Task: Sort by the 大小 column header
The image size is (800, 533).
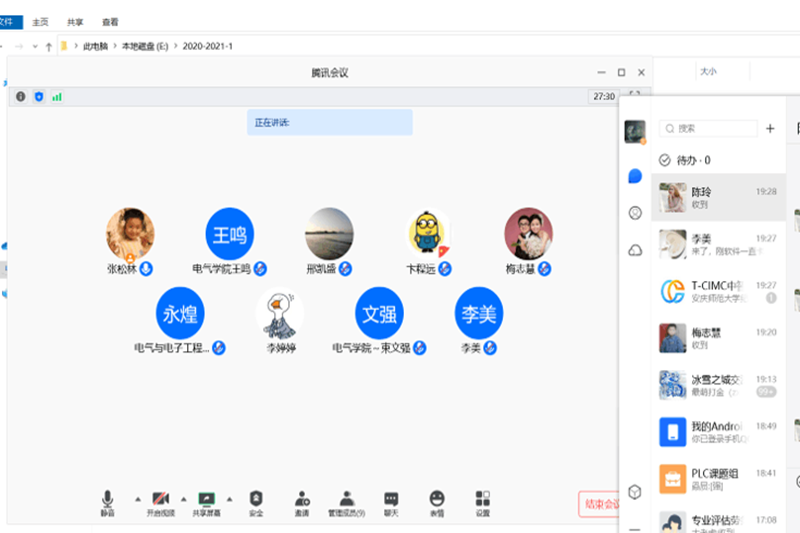Action: 708,71
